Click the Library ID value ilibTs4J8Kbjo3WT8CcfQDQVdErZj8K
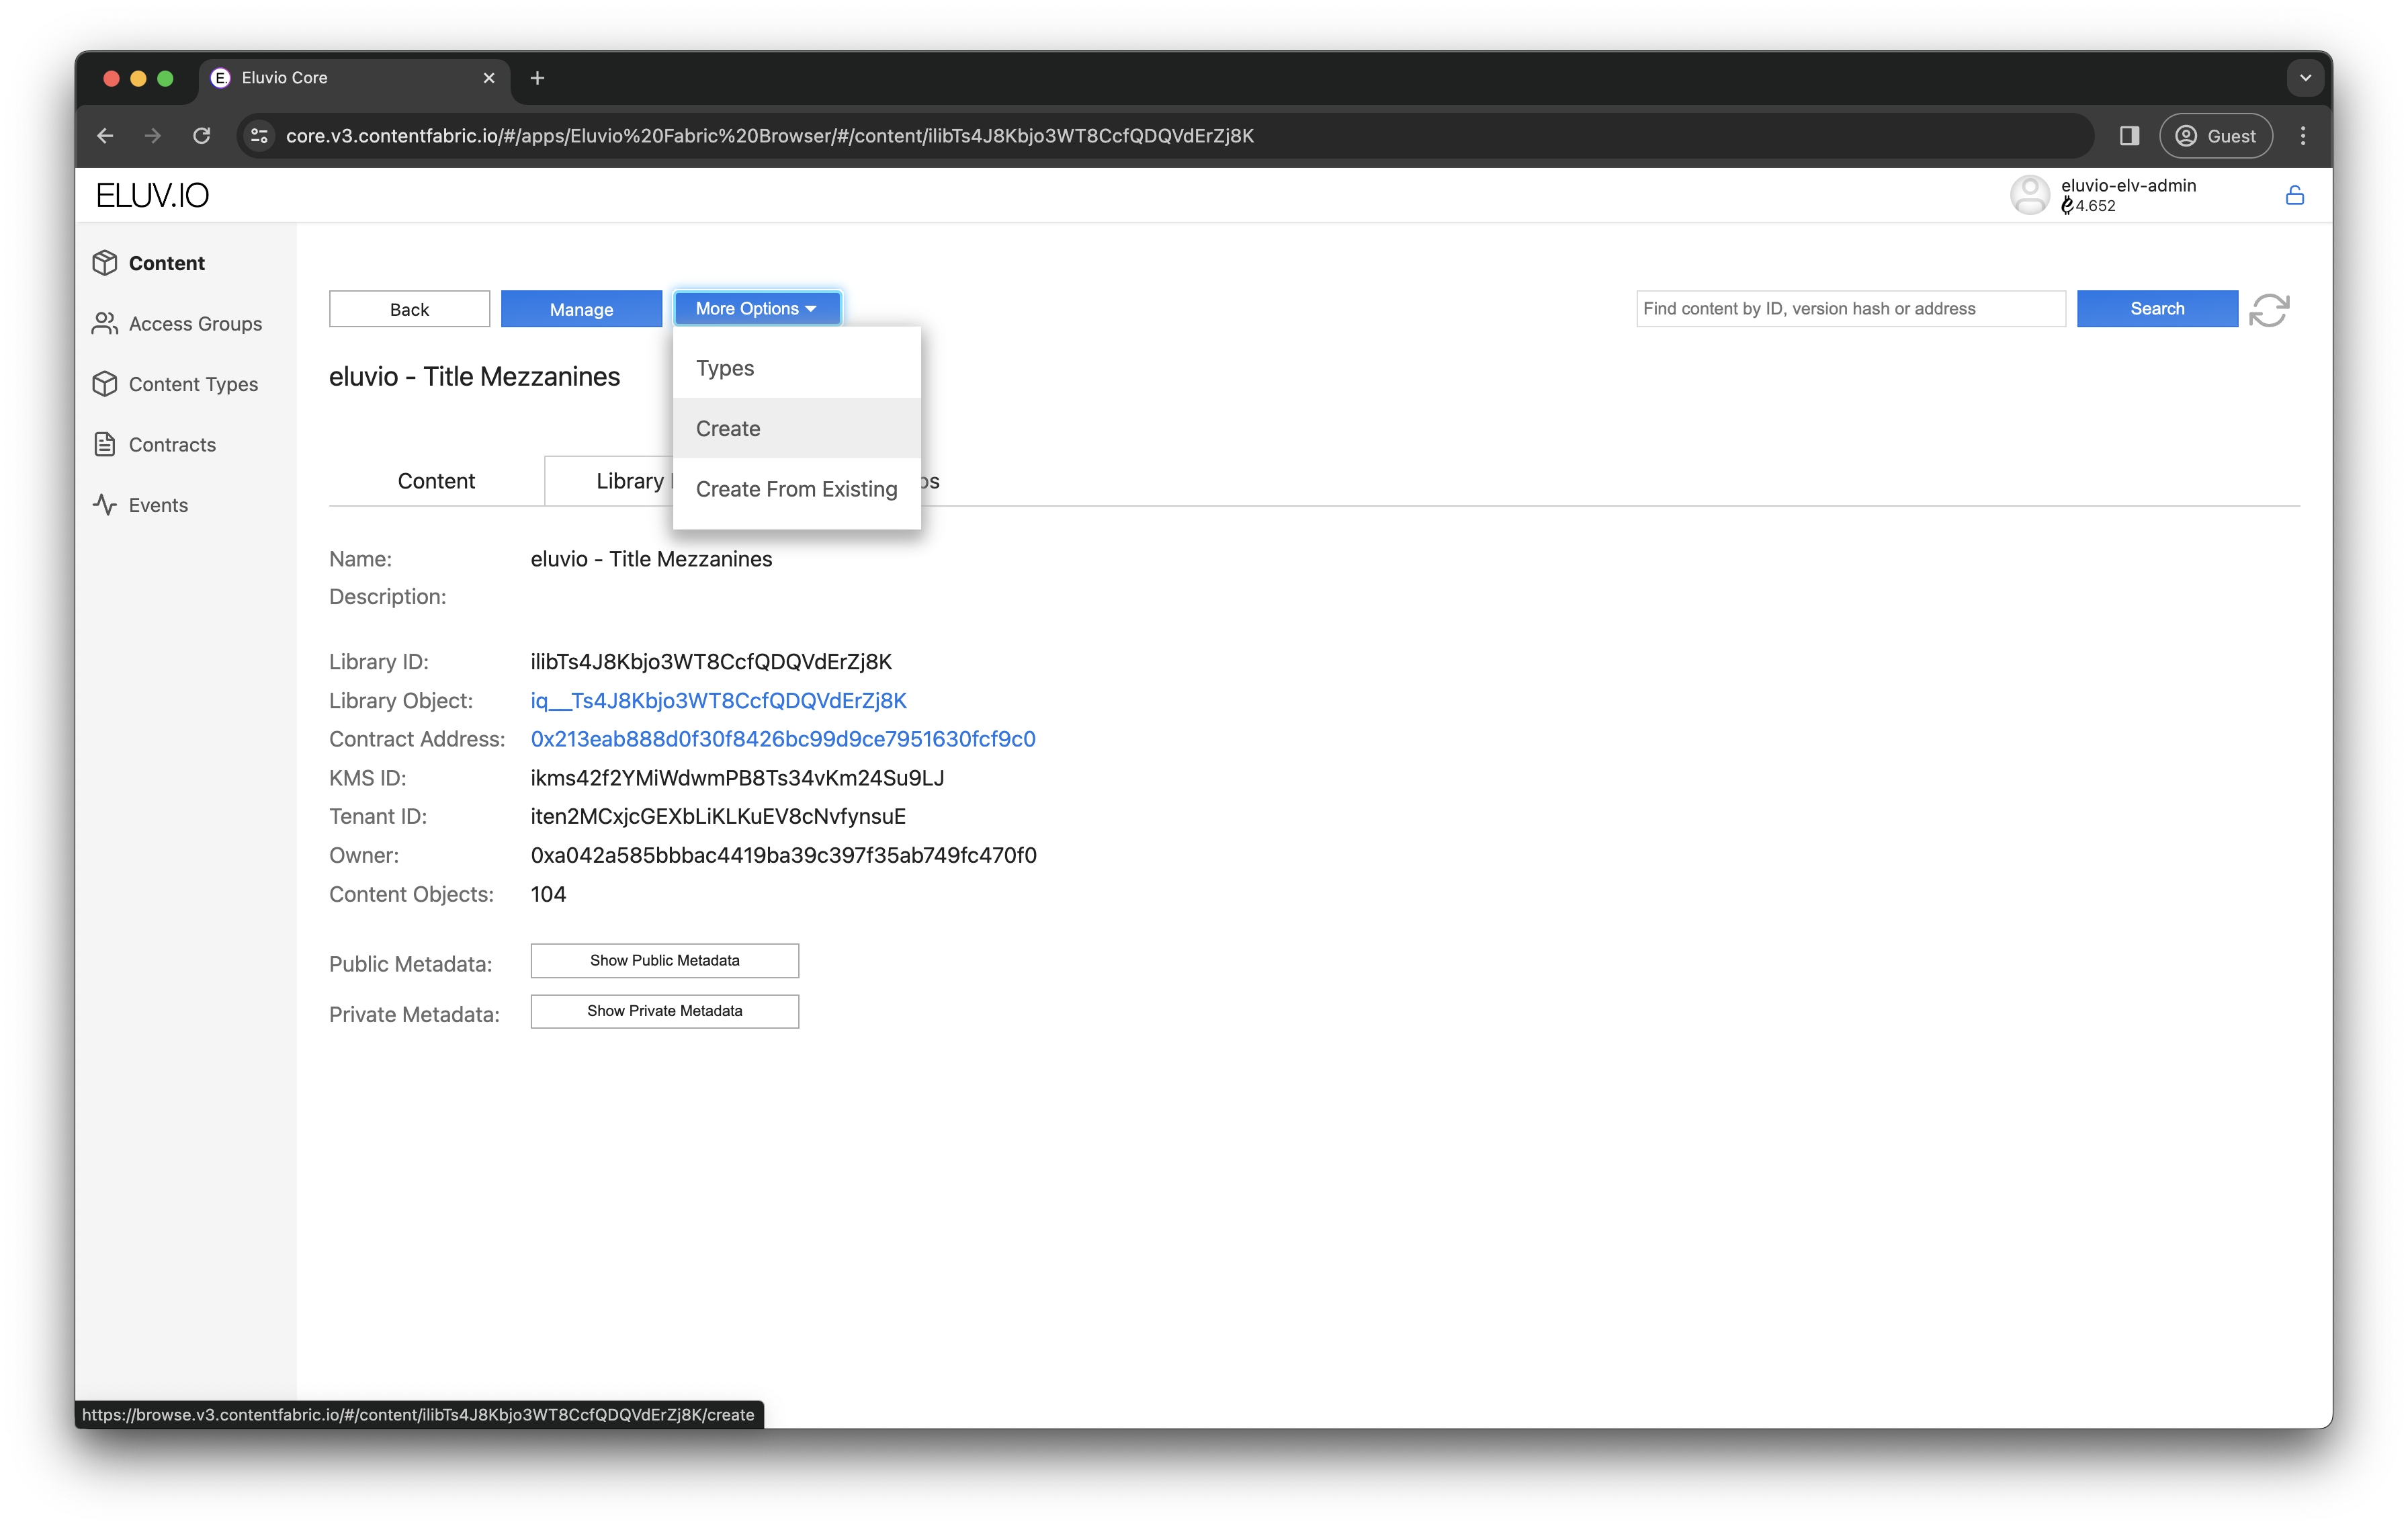The width and height of the screenshot is (2408, 1528). 711,661
